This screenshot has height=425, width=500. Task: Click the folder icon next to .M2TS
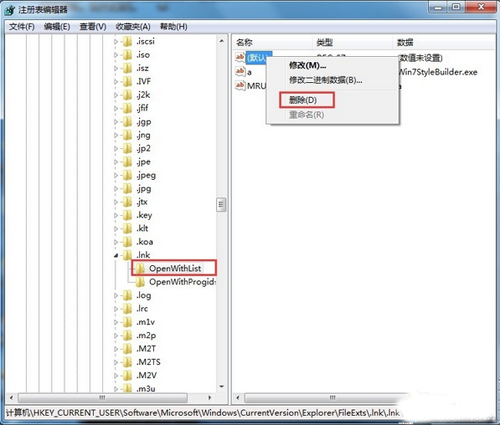tap(127, 362)
